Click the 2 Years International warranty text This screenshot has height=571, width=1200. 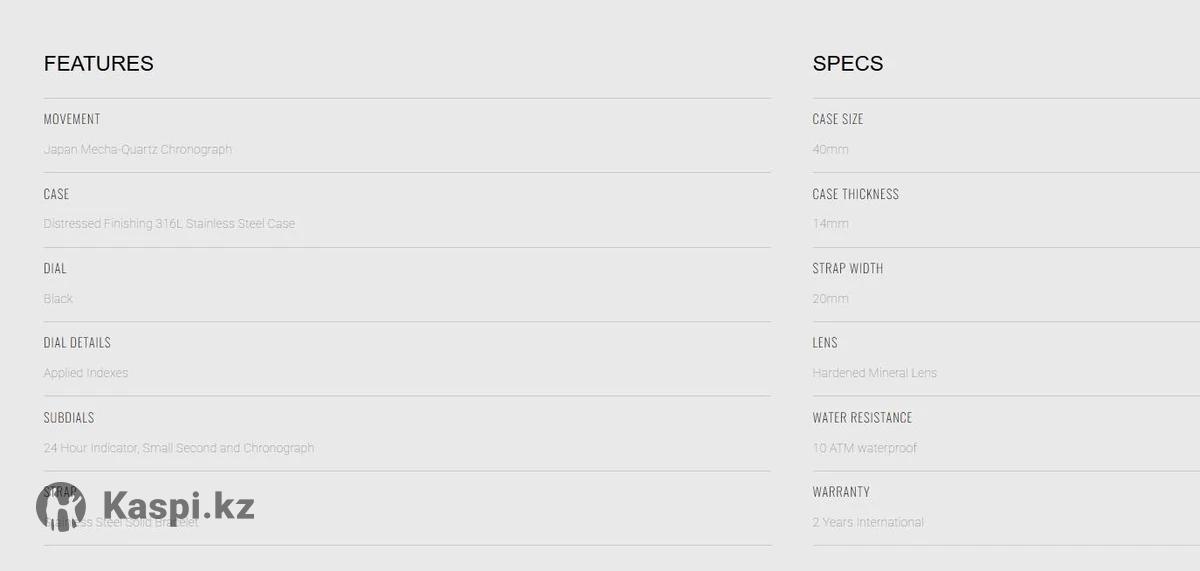click(868, 522)
